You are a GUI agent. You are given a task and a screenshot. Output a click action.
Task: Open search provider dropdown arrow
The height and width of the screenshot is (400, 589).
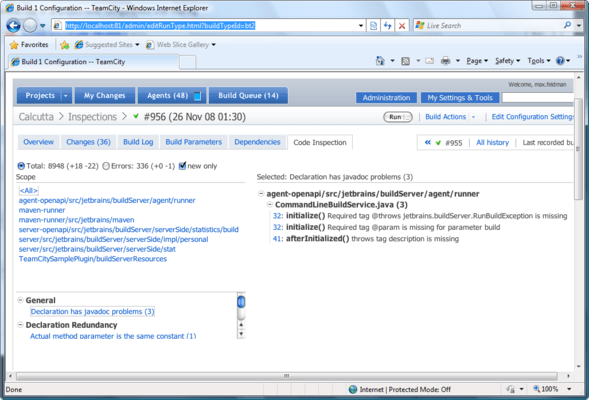click(579, 26)
